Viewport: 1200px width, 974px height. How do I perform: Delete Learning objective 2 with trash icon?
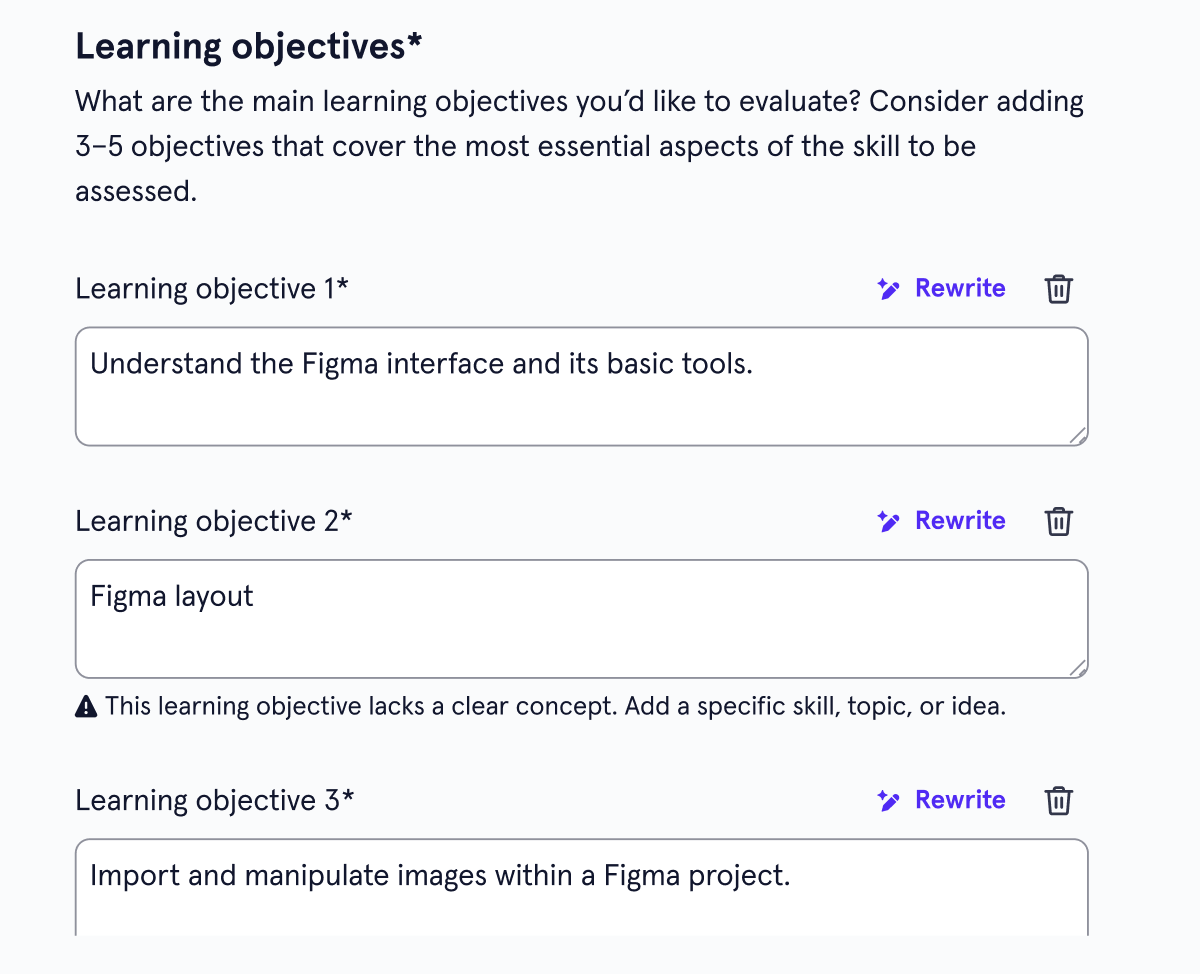[1059, 522]
